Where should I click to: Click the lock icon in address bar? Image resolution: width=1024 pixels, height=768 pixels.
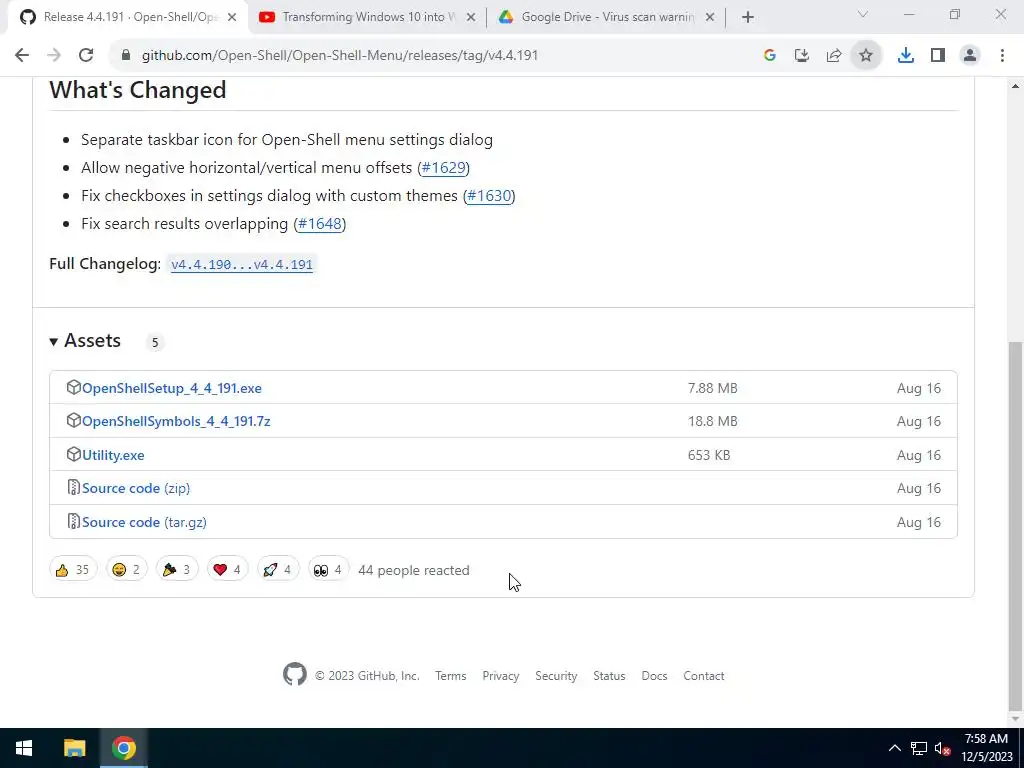click(x=126, y=56)
